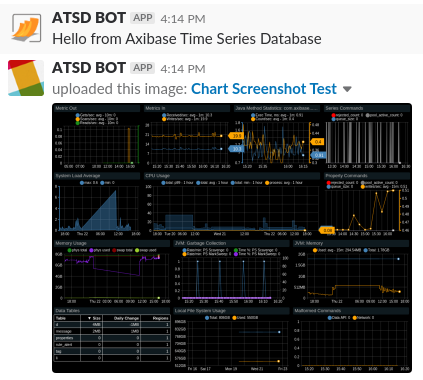Click the APP badge in second message

143,68
